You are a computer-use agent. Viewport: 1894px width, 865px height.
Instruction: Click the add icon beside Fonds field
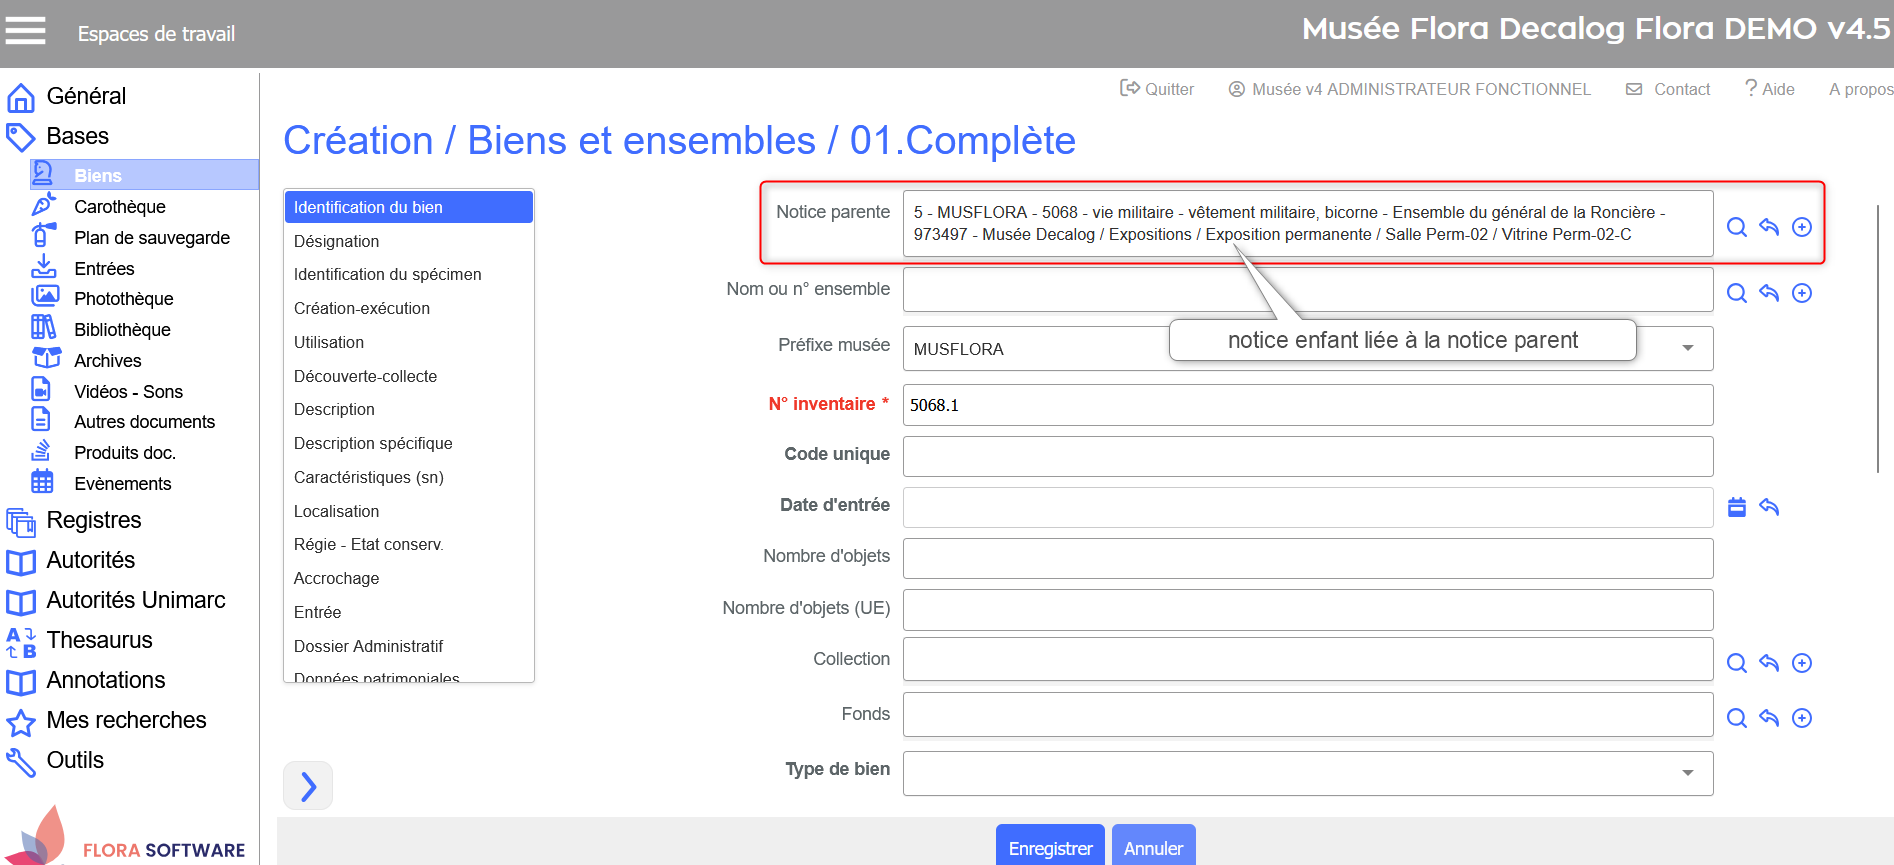1802,718
